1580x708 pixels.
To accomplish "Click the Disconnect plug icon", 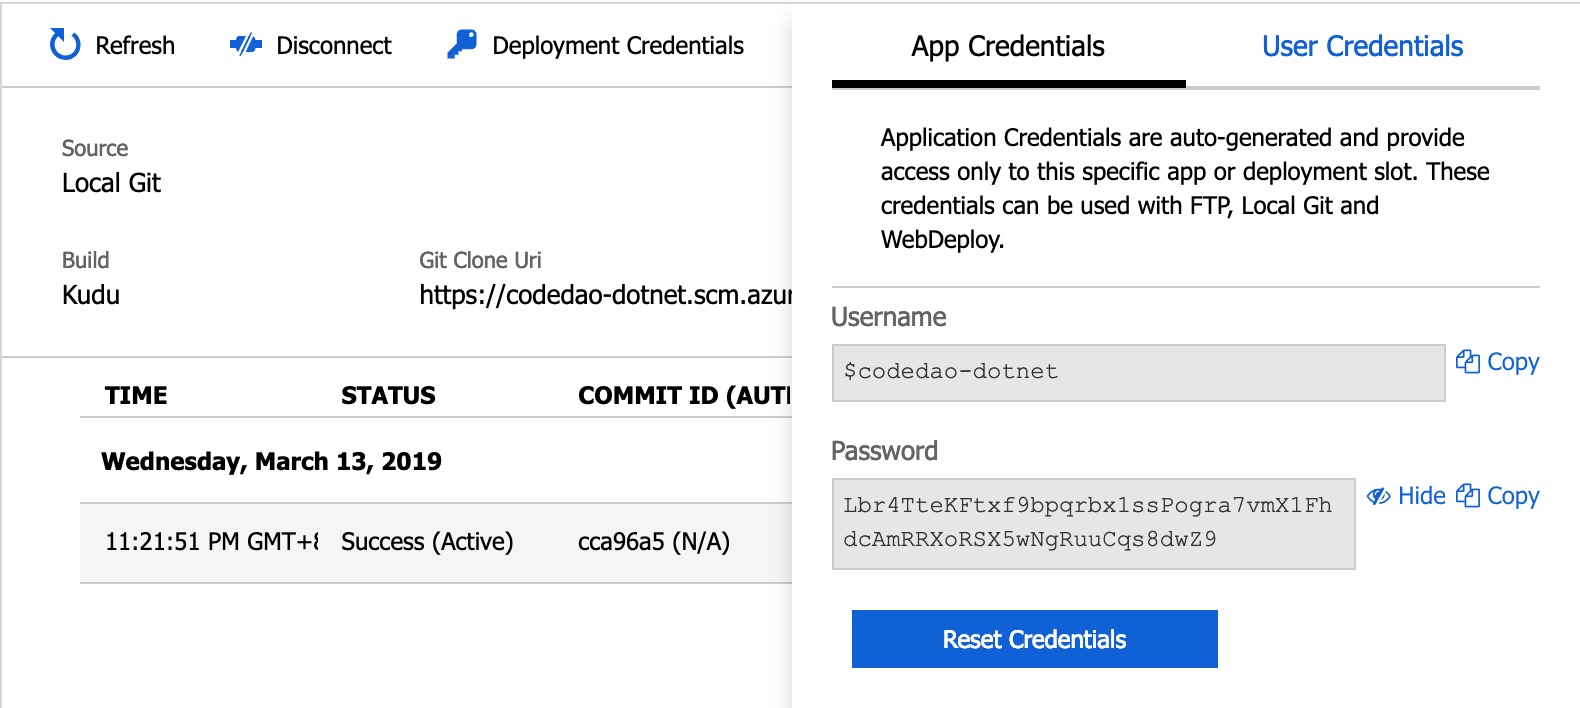I will 245,45.
